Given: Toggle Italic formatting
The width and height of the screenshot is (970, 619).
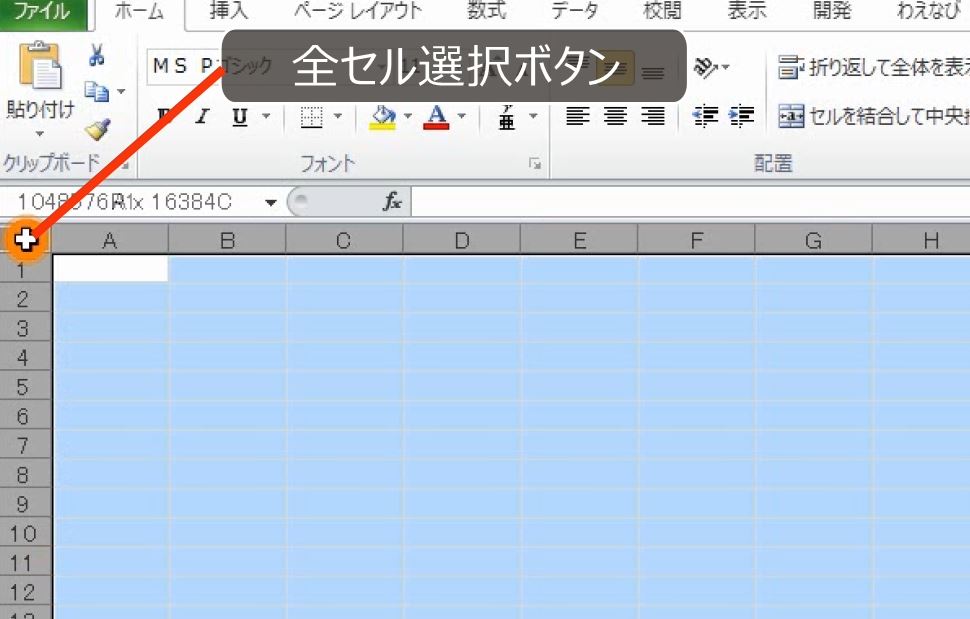Looking at the screenshot, I should pos(202,116).
